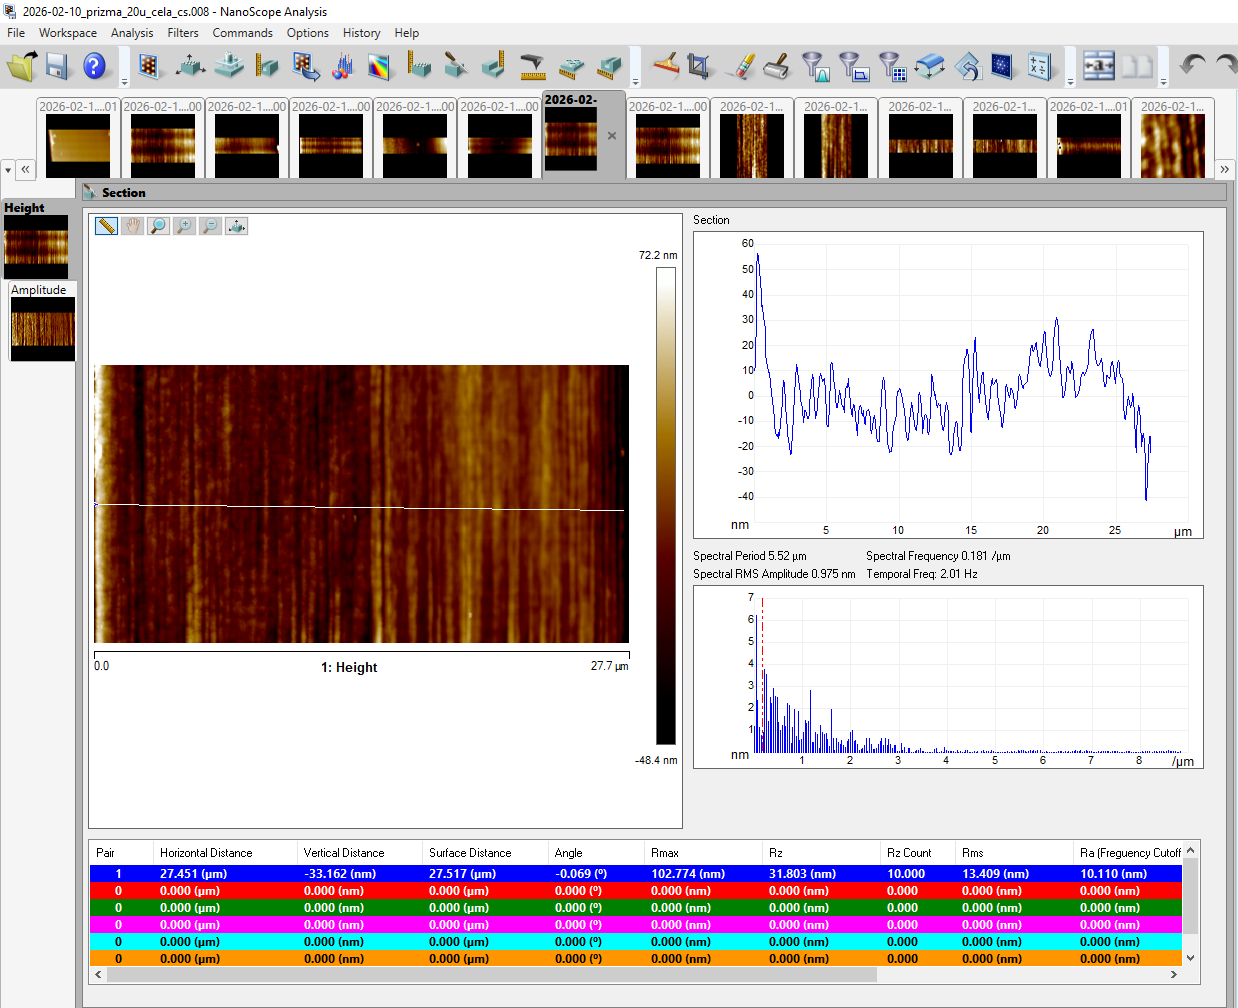The width and height of the screenshot is (1238, 1008).
Task: Select the Crop and Split tool
Action: pyautogui.click(x=699, y=67)
